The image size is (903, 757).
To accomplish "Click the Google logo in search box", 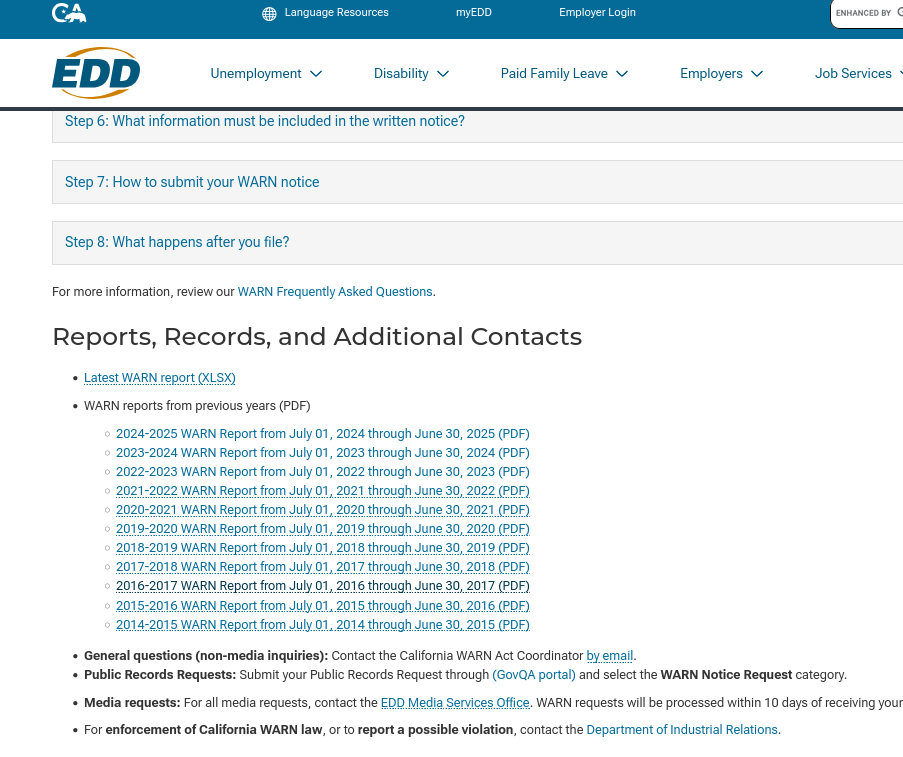I will tap(899, 13).
